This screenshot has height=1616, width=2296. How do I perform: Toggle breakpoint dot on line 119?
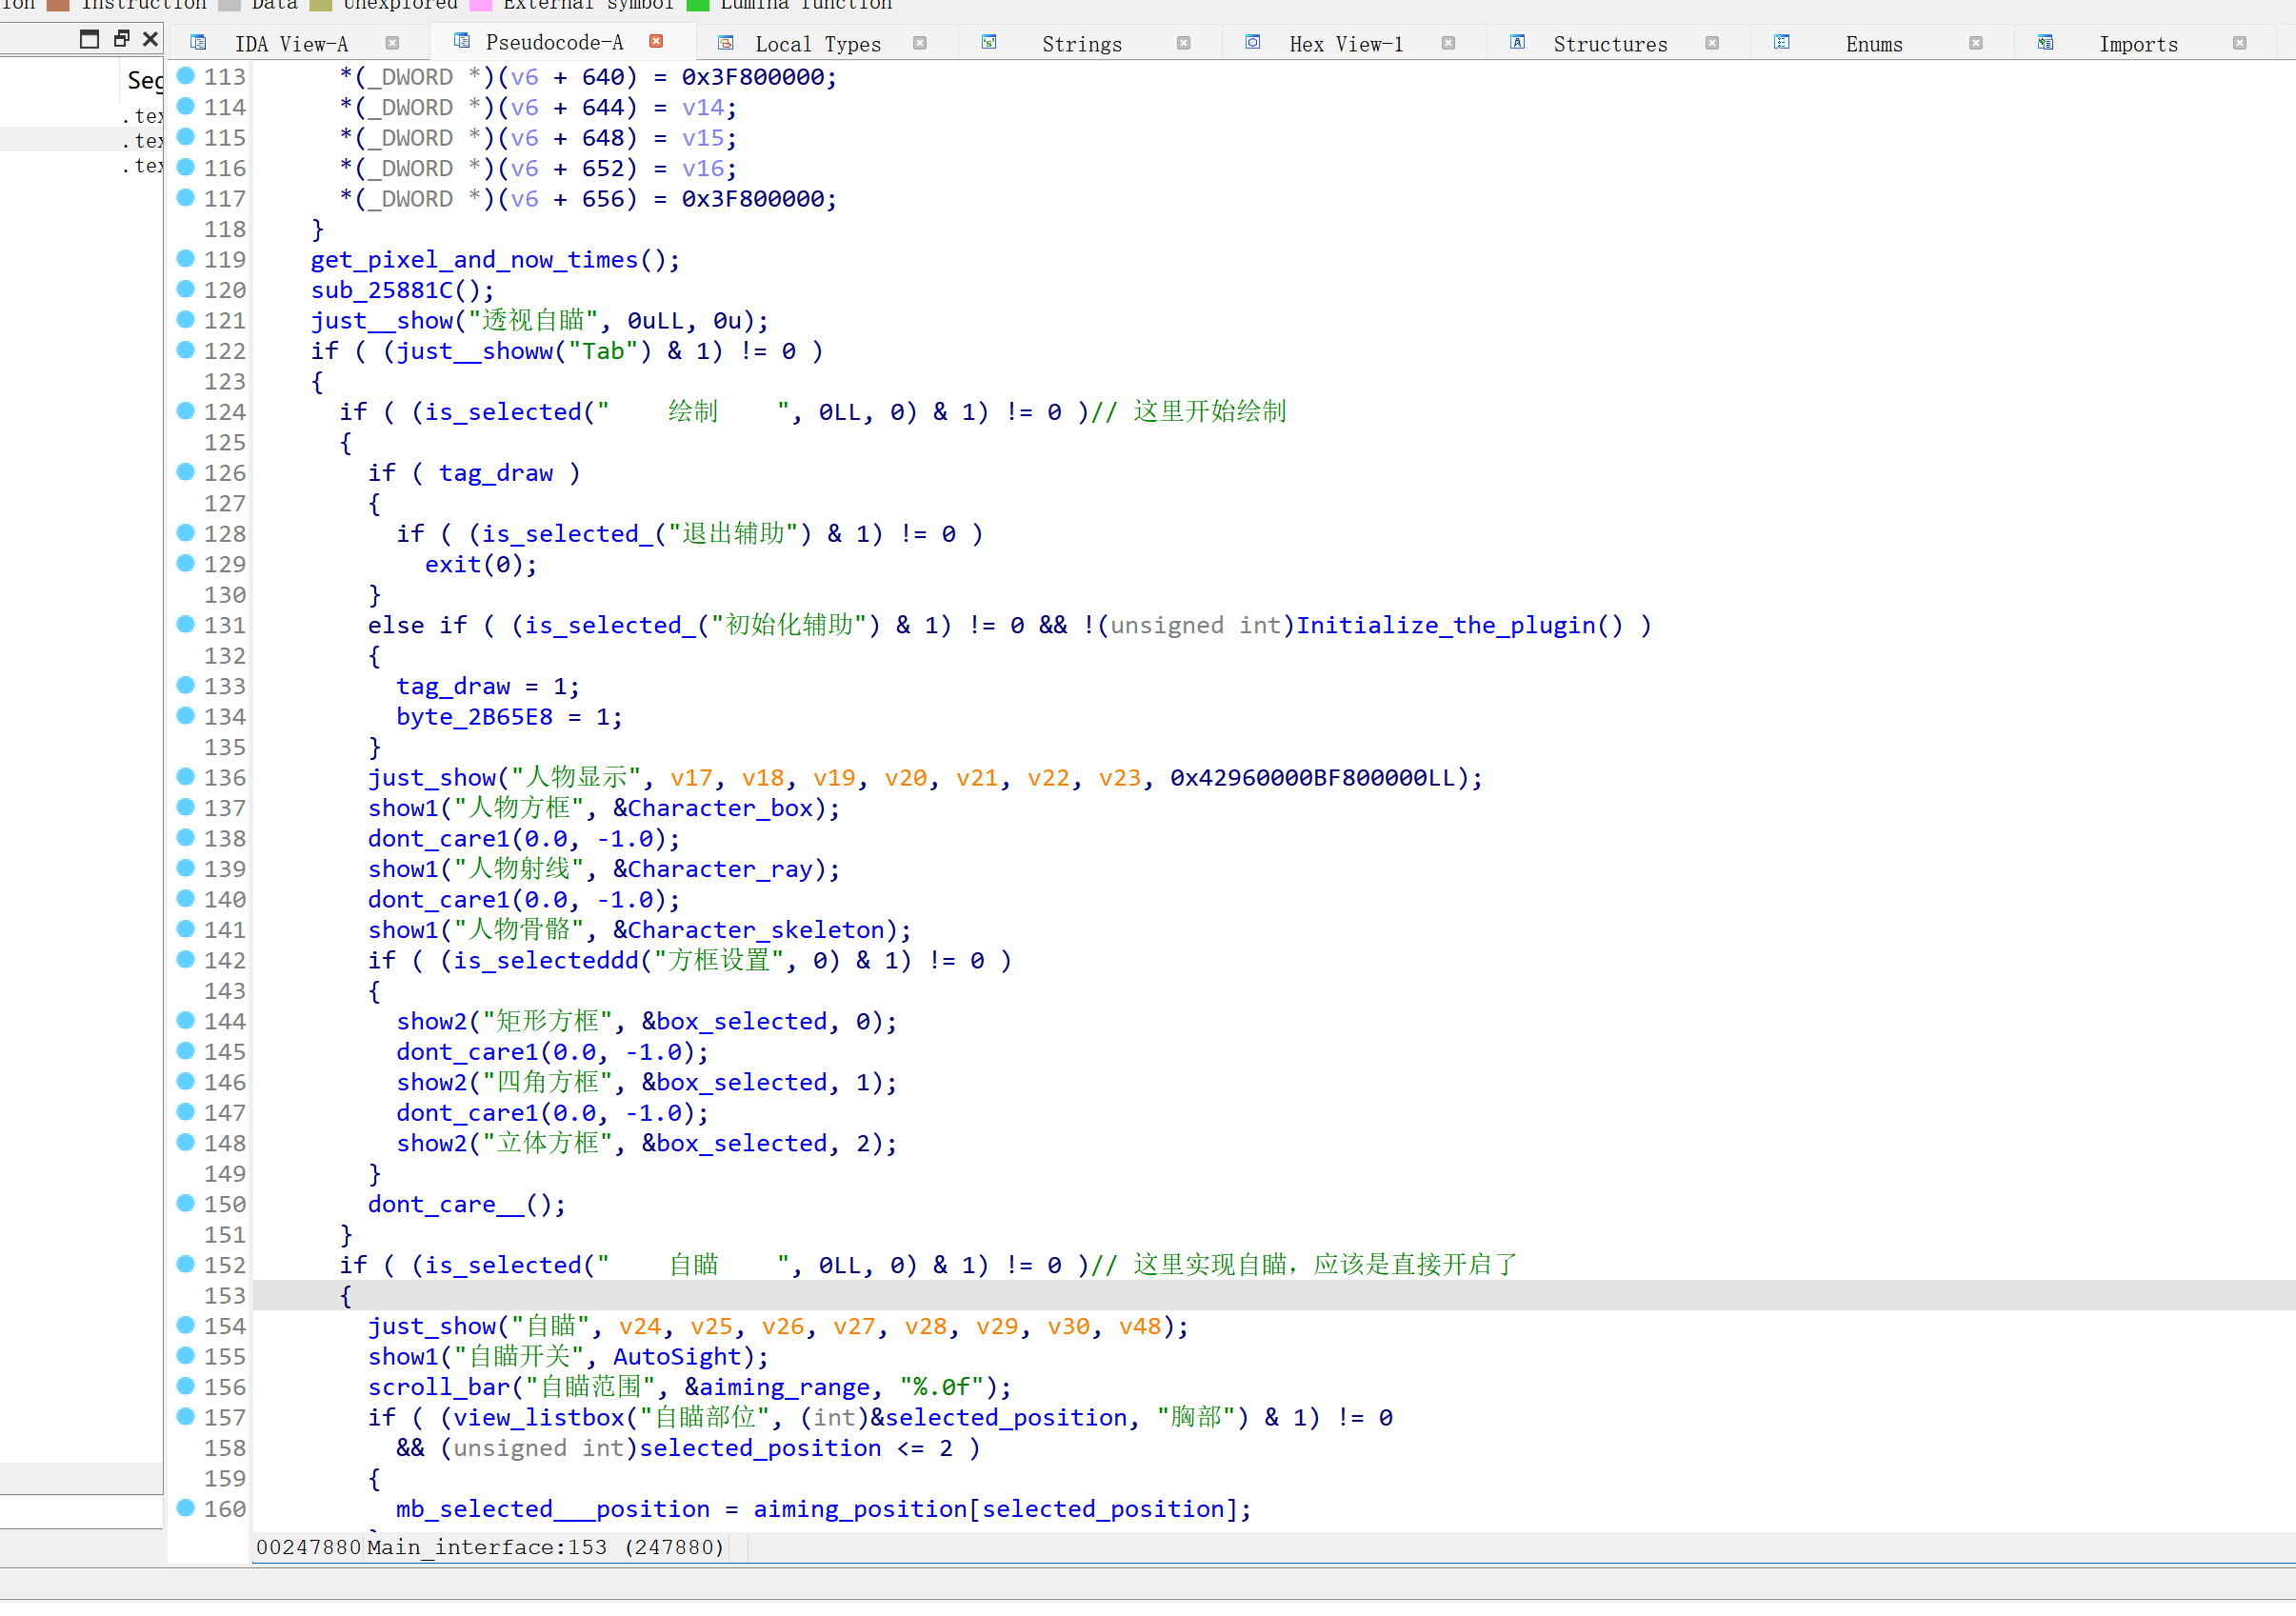(x=185, y=259)
